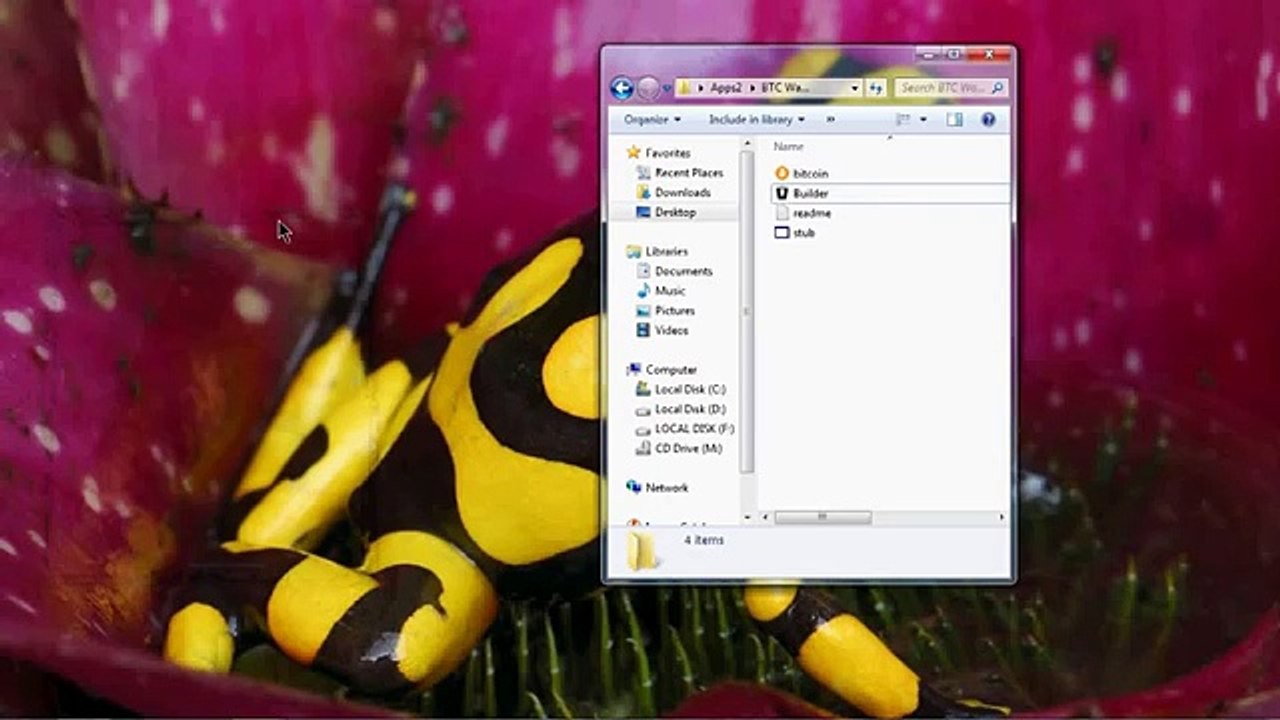The width and height of the screenshot is (1280, 720).
Task: Select Computer in the navigation pane
Action: click(670, 369)
